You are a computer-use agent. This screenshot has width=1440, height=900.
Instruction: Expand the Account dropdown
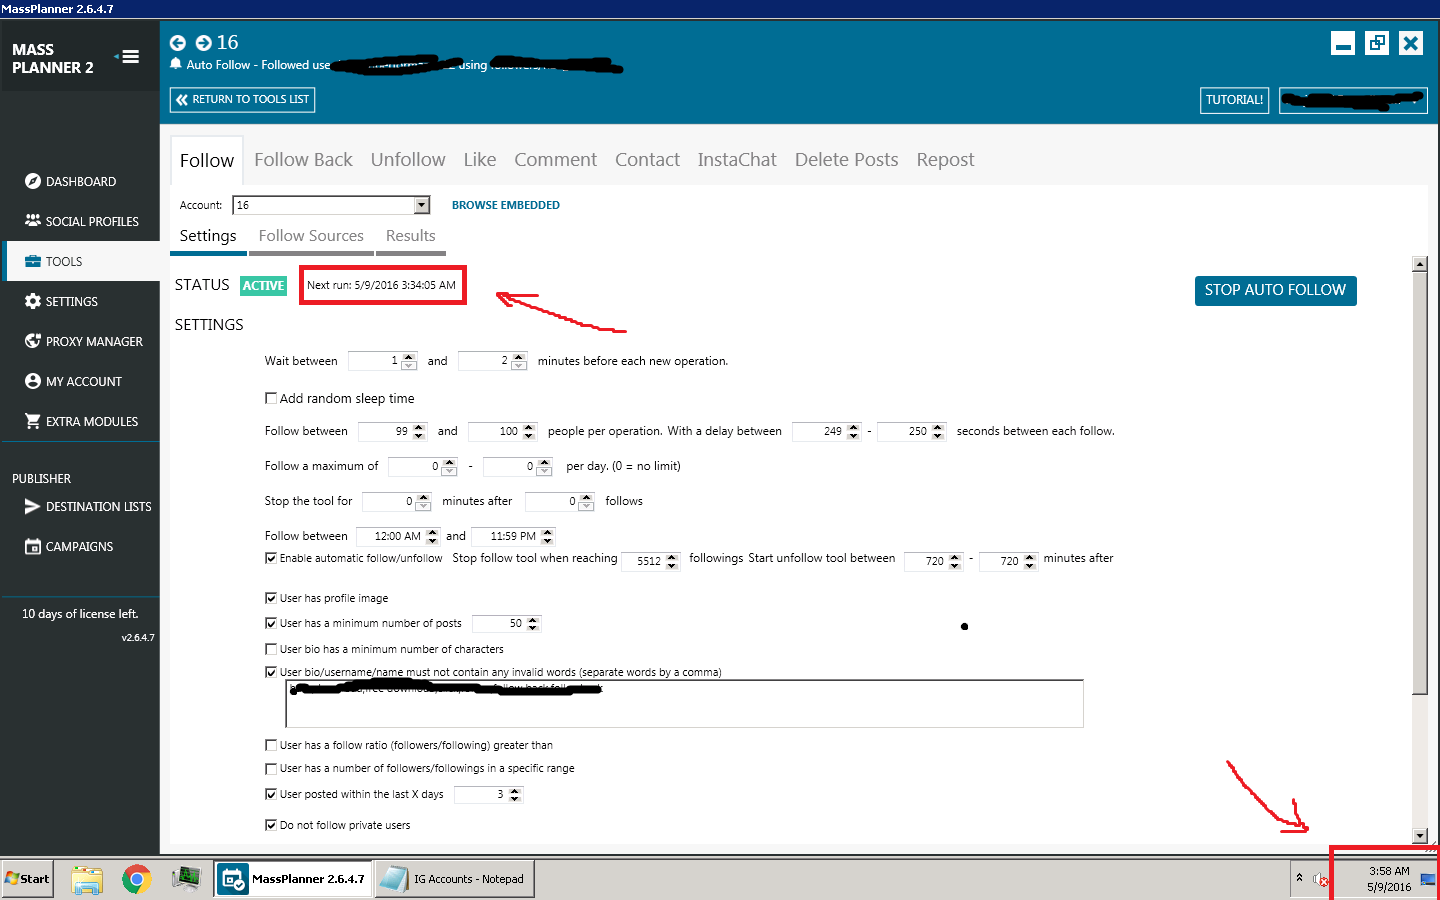(x=422, y=205)
